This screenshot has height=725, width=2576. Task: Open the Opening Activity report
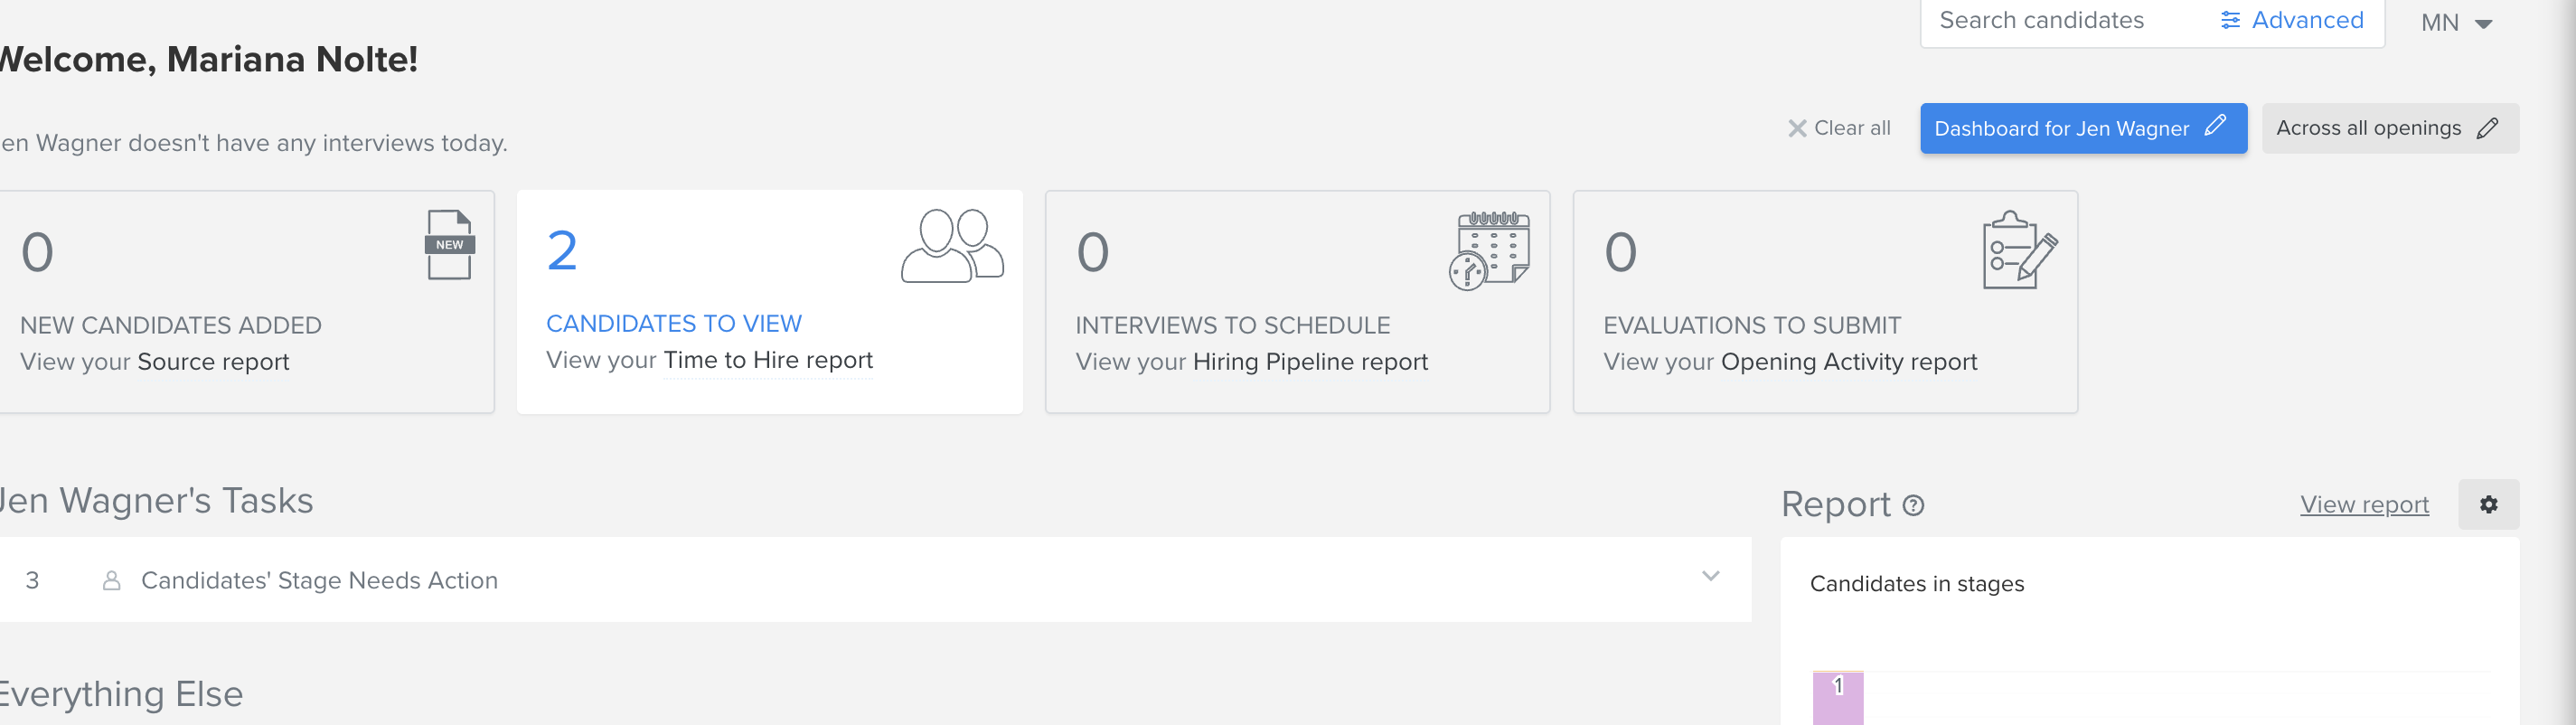click(1849, 362)
